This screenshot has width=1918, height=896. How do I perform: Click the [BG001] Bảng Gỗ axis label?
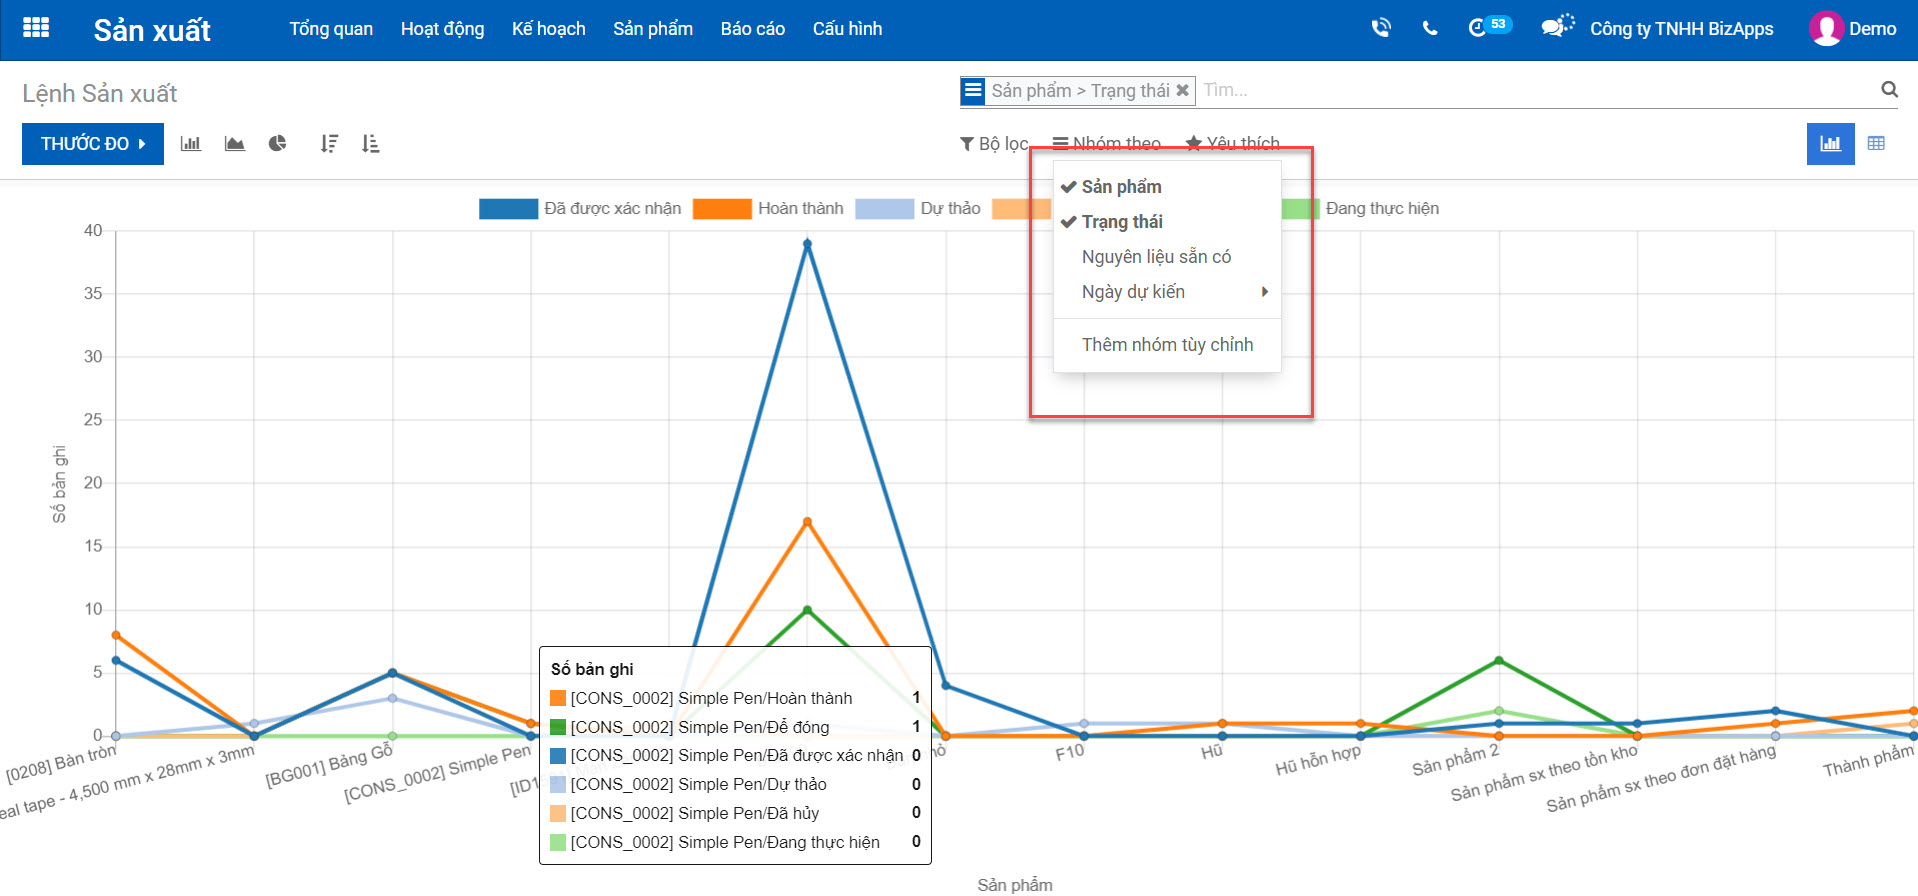click(x=329, y=766)
